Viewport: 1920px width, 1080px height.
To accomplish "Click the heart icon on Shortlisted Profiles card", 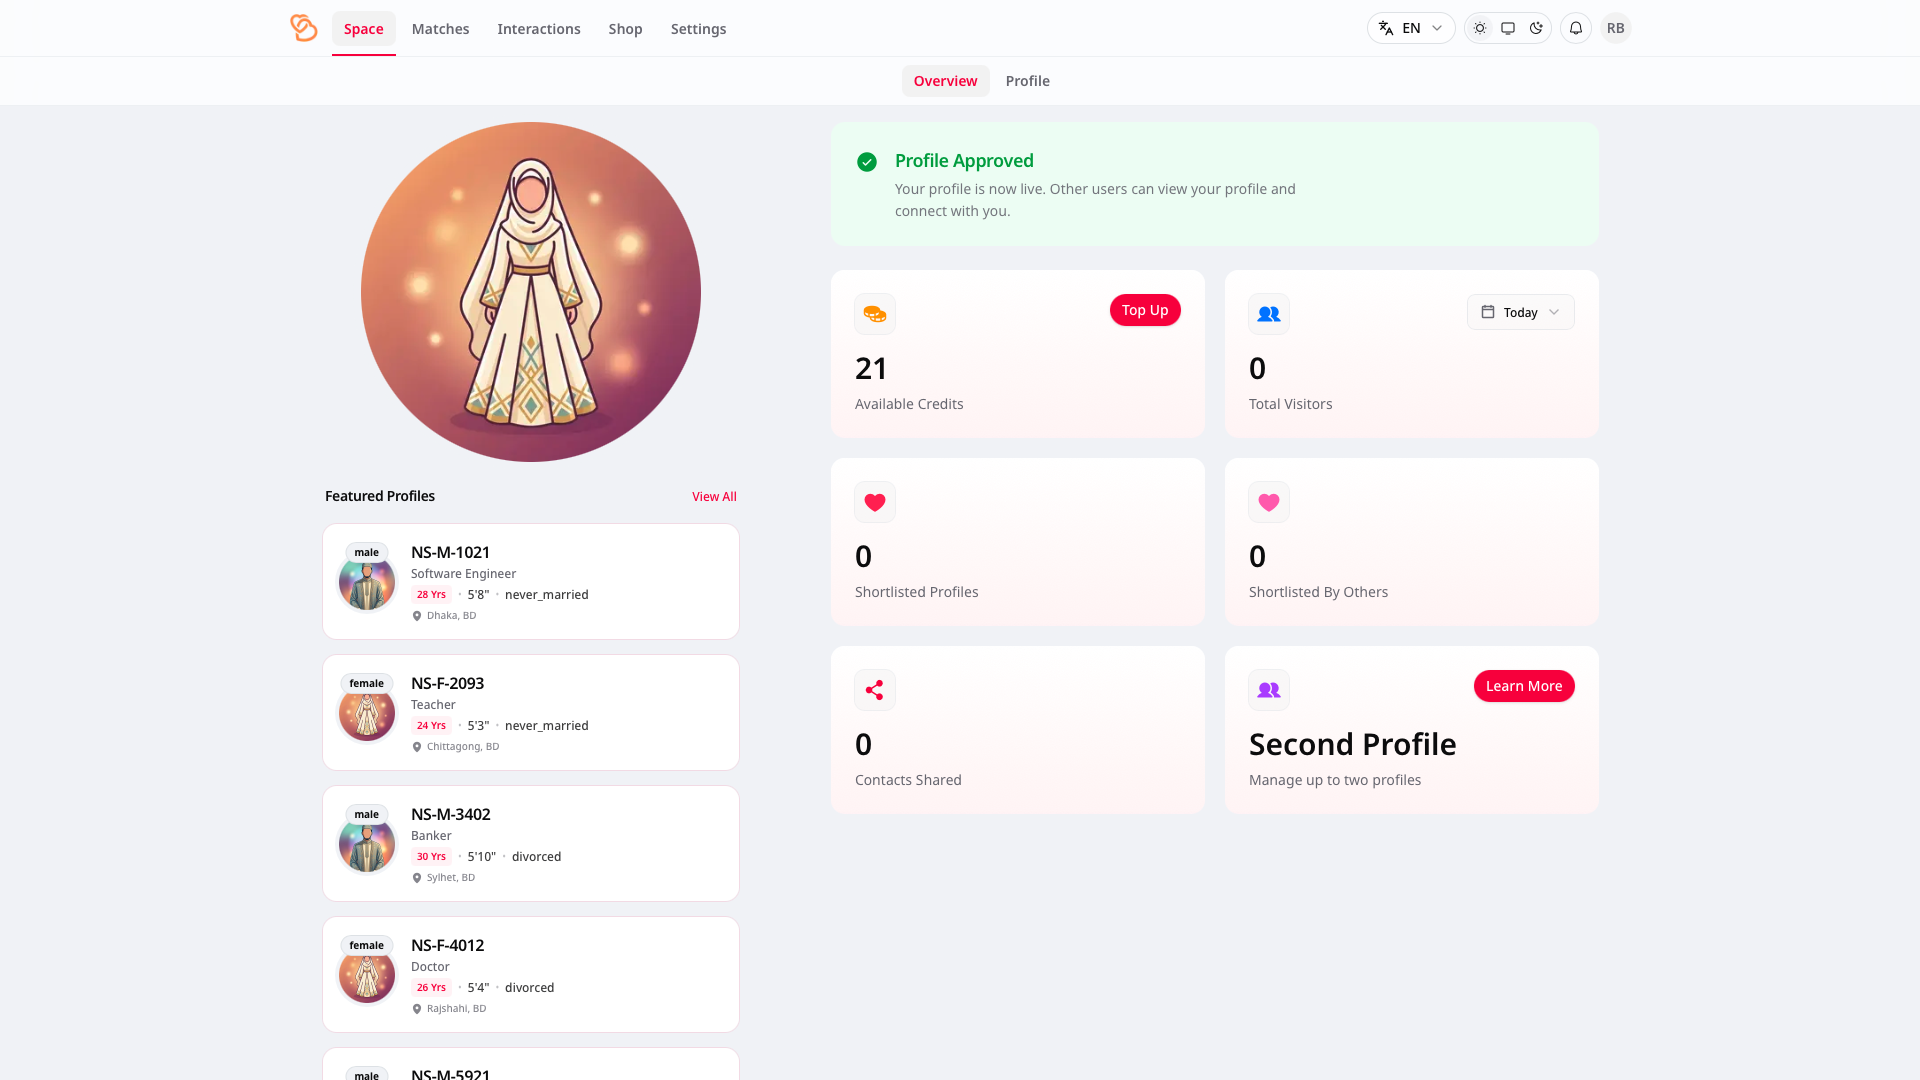I will pos(874,501).
